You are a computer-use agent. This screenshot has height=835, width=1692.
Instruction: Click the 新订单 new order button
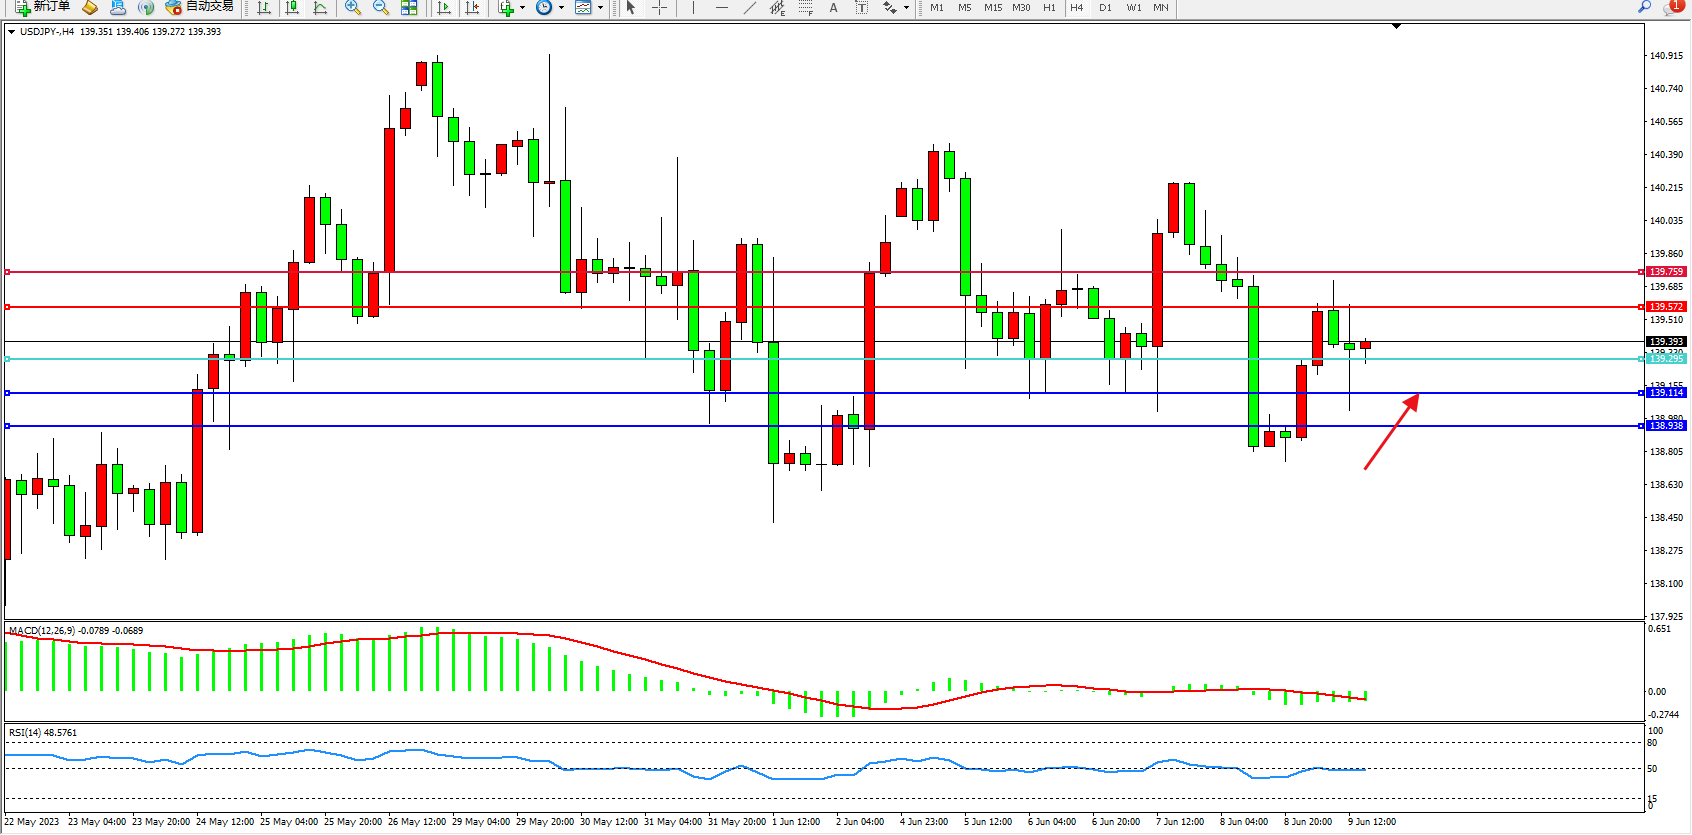tap(42, 7)
